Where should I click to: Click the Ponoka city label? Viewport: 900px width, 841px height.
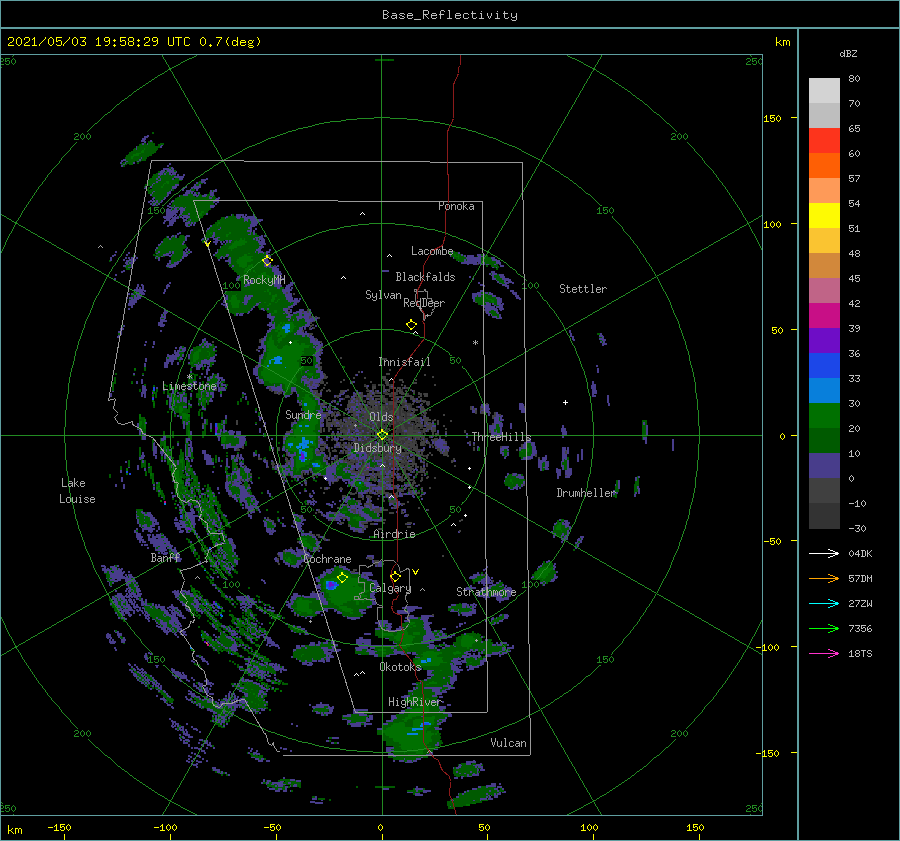[456, 206]
